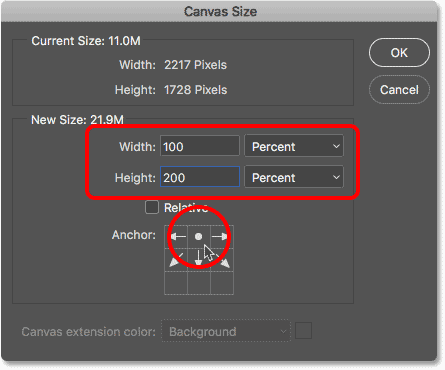Screen dimensions: 445x370
Task: Open the Height units Percent dropdown
Action: pos(294,177)
